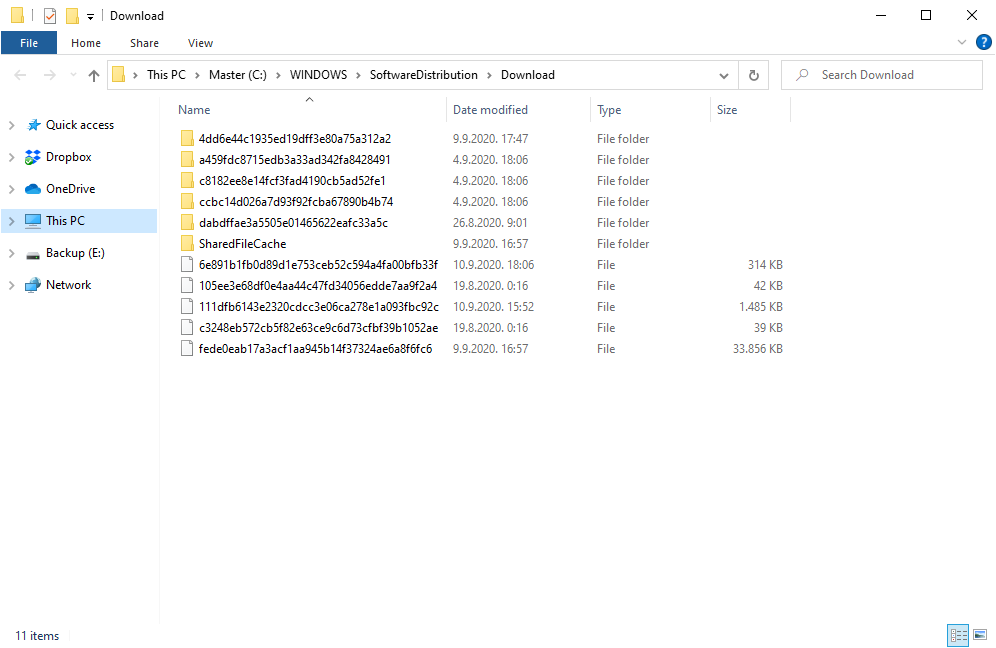Select folder a459fdc8715edb3a33ad342fa8428491
The height and width of the screenshot is (648, 996).
[x=294, y=159]
